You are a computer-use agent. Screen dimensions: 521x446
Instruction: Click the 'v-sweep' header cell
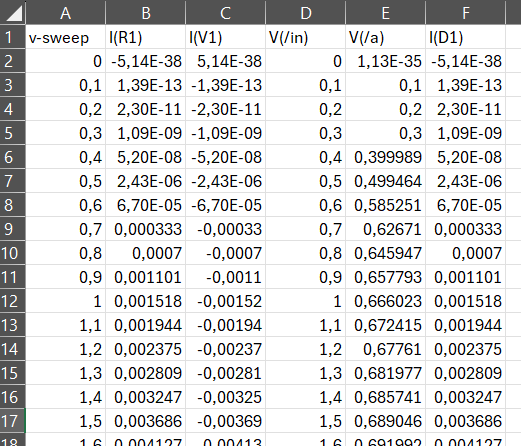(66, 37)
